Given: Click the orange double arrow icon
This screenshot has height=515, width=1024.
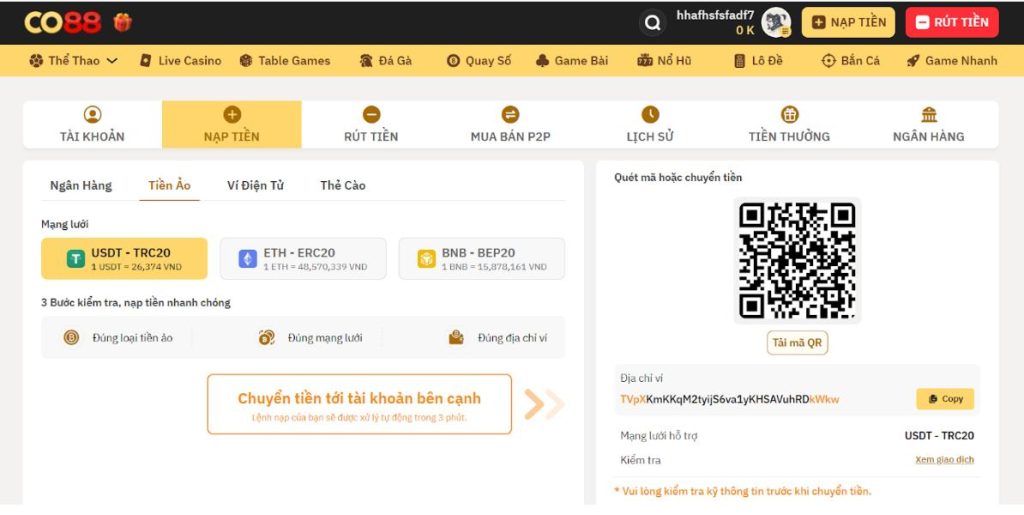Looking at the screenshot, I should (x=544, y=404).
